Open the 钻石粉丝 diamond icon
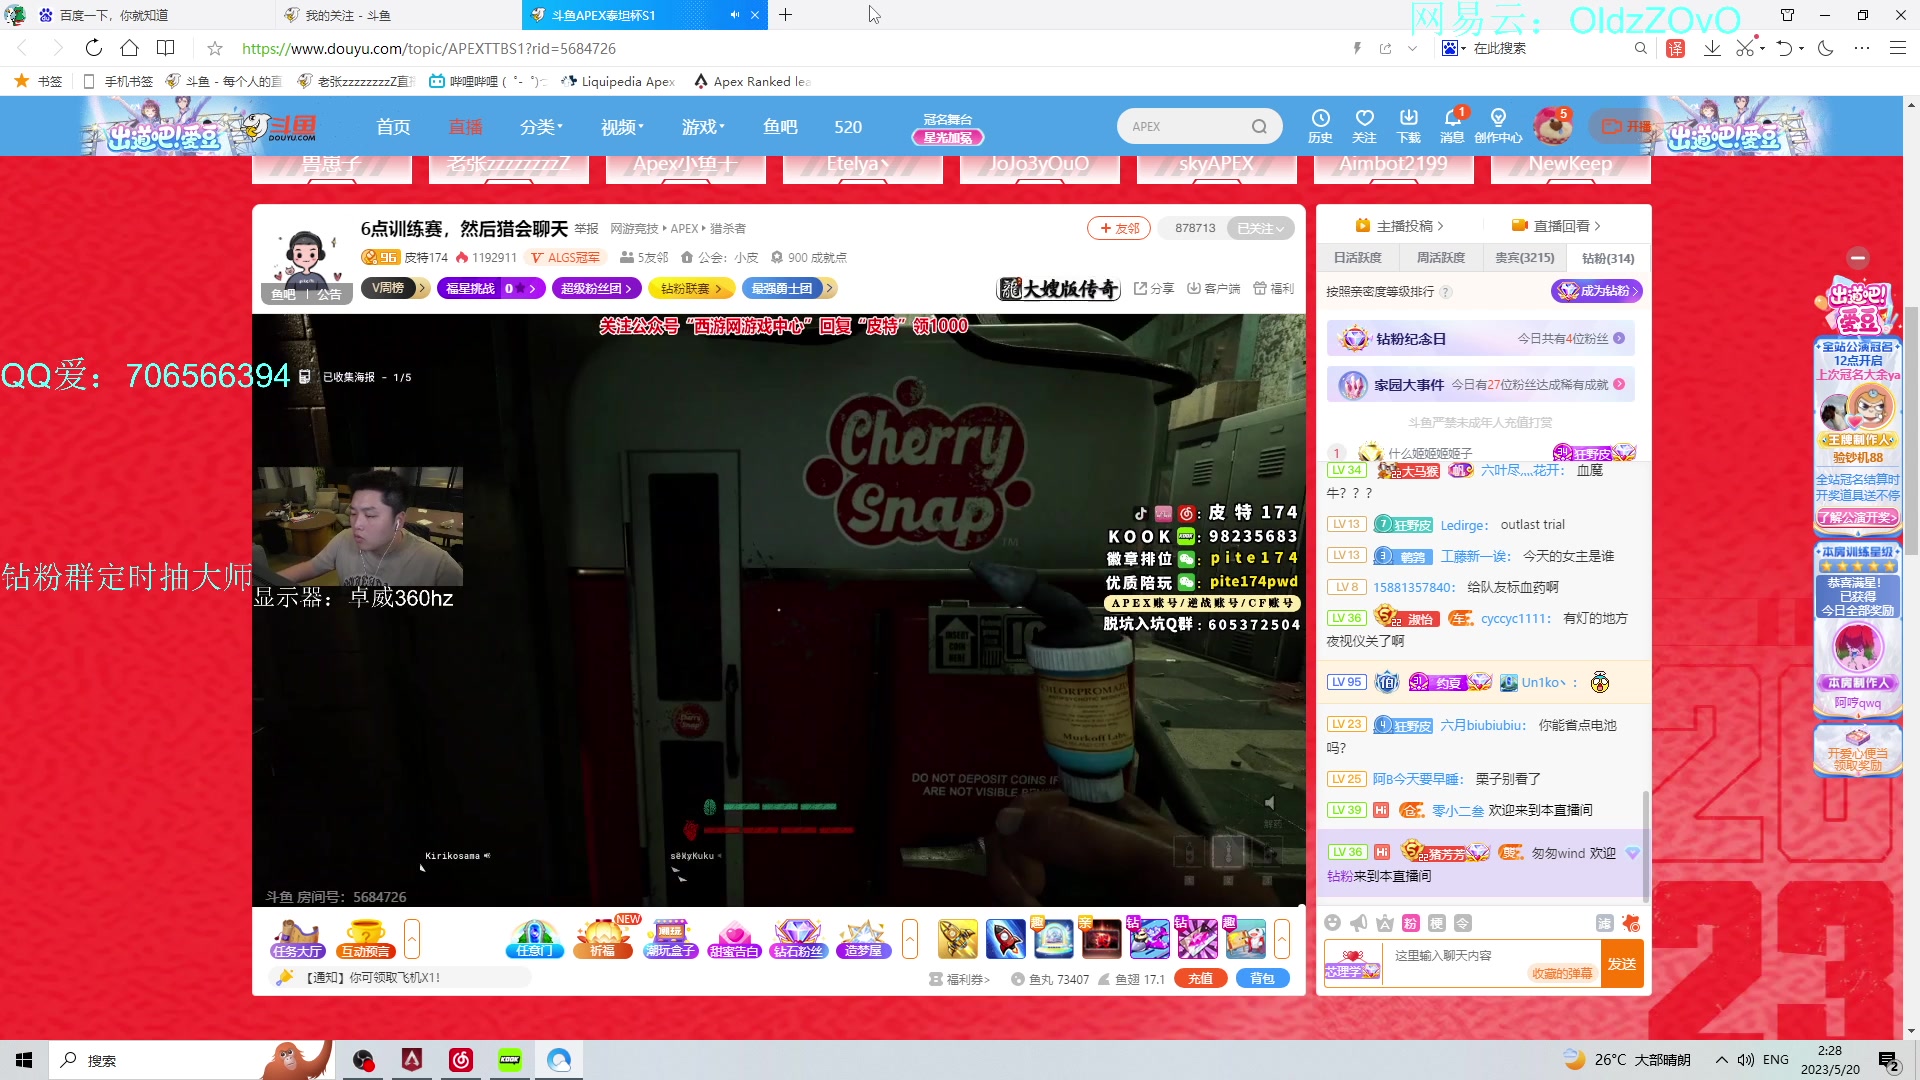 (x=798, y=939)
